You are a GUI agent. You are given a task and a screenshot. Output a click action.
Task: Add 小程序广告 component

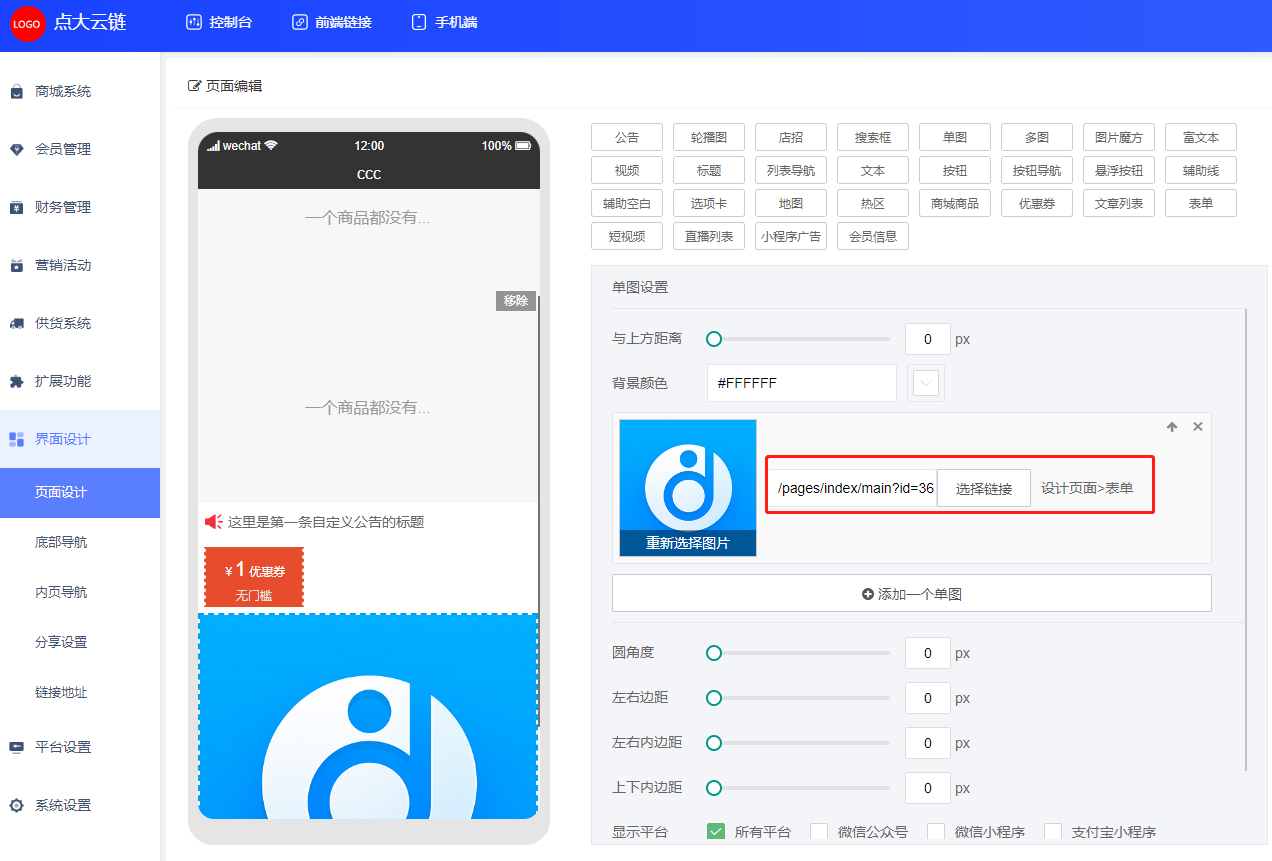click(x=791, y=236)
